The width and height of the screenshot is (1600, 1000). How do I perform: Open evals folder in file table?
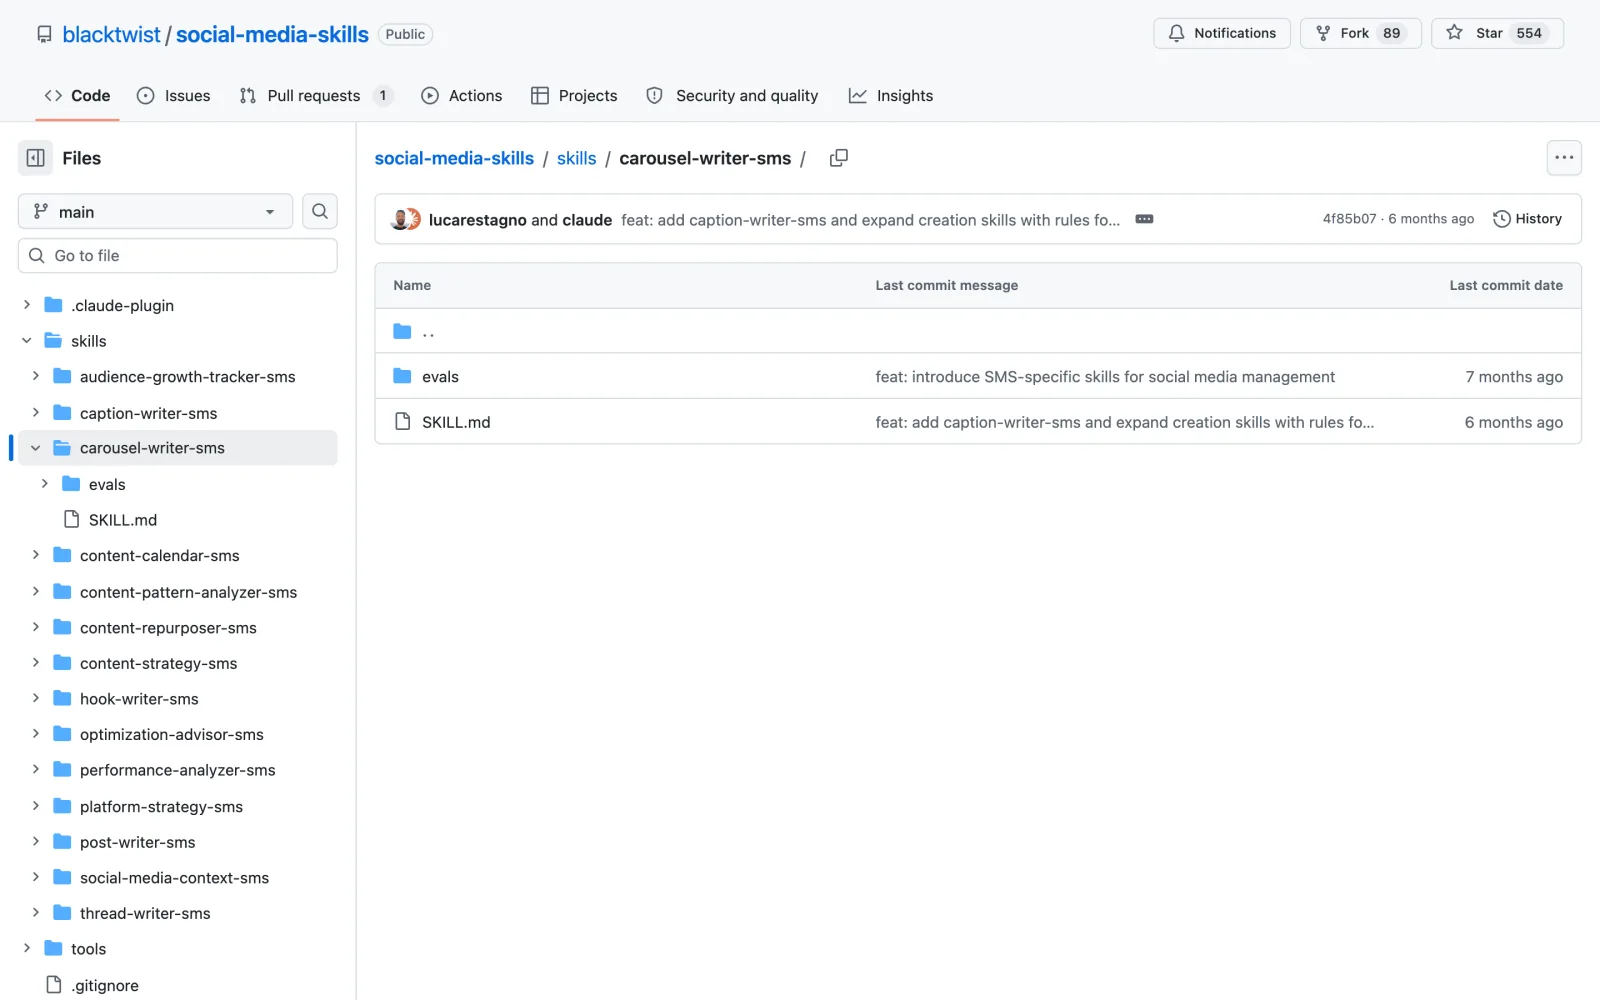click(440, 376)
